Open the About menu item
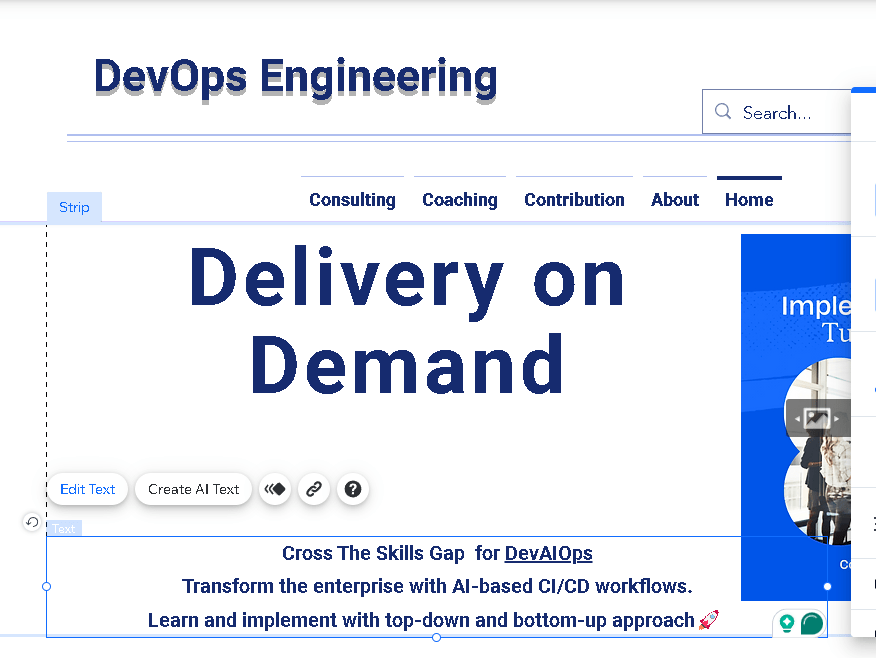 click(675, 199)
